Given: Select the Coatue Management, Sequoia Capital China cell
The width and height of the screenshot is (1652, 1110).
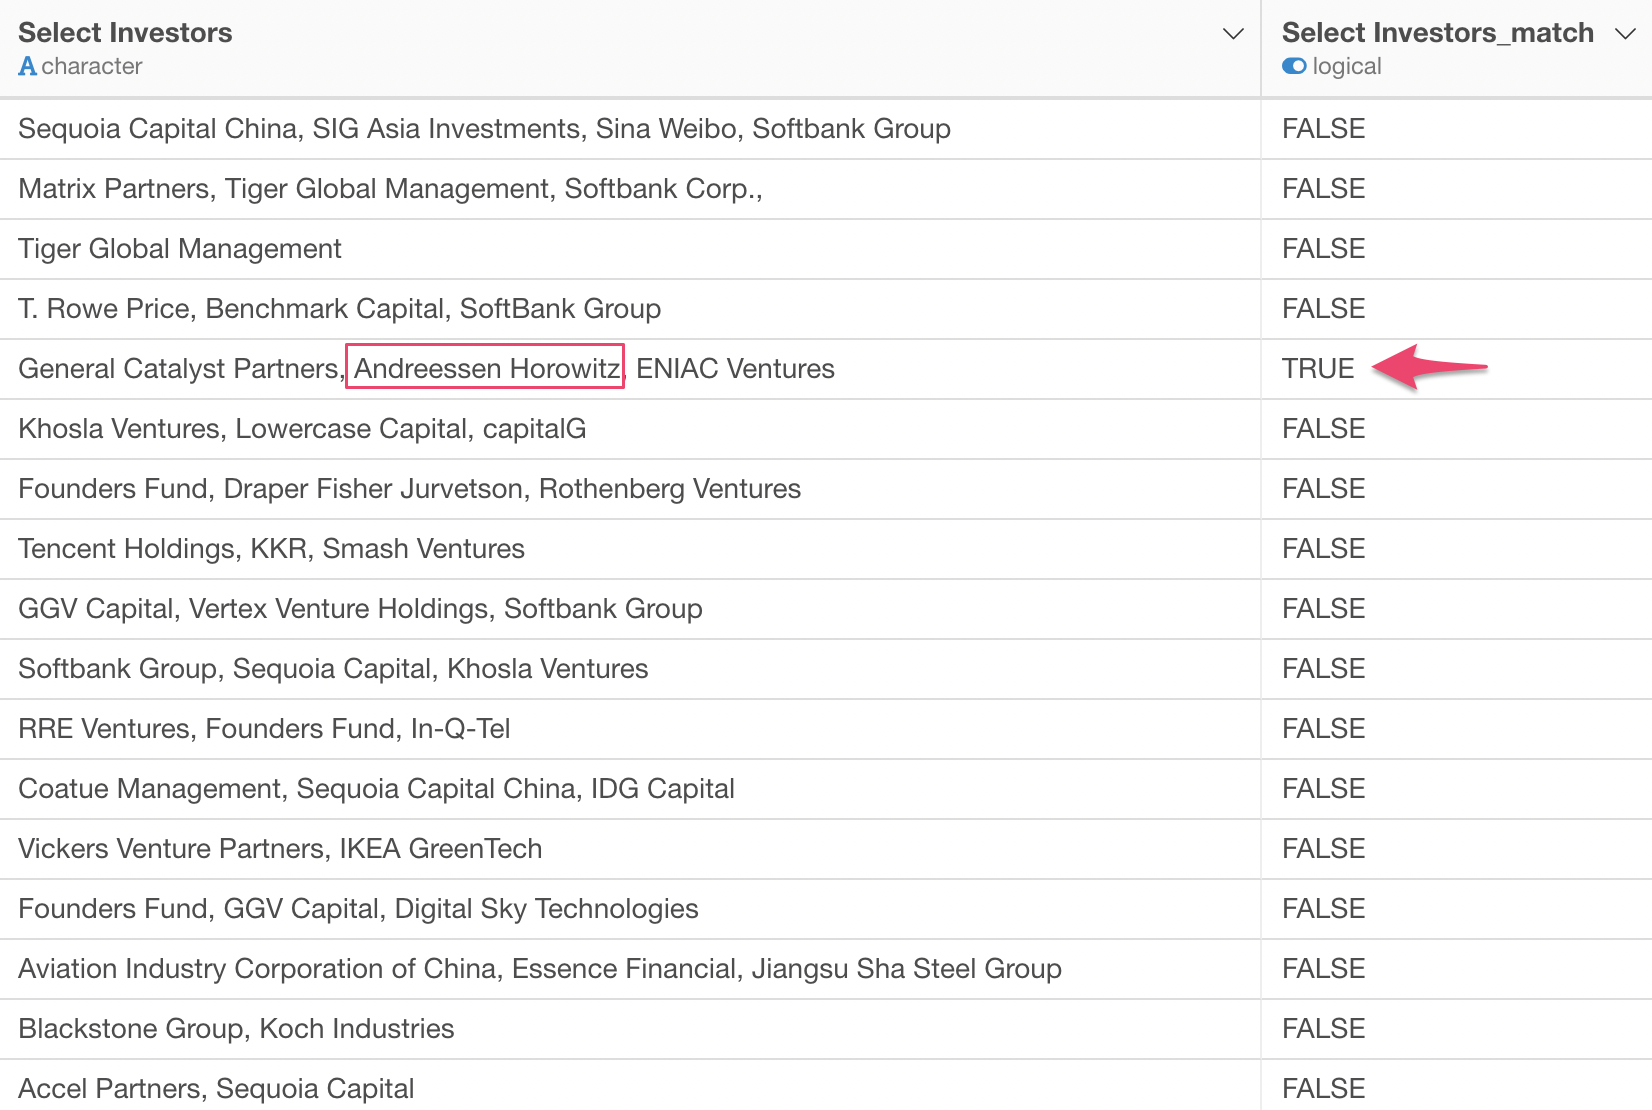Looking at the screenshot, I should [630, 789].
